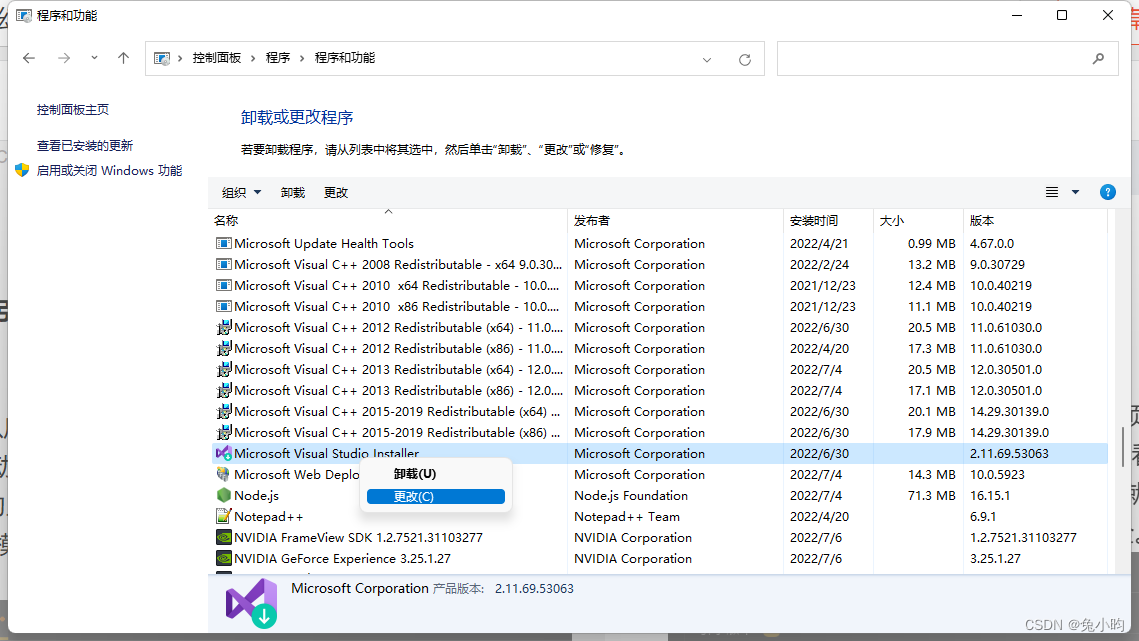Click 程序 breadcrumb segment
This screenshot has height=641, width=1139.
pos(277,58)
